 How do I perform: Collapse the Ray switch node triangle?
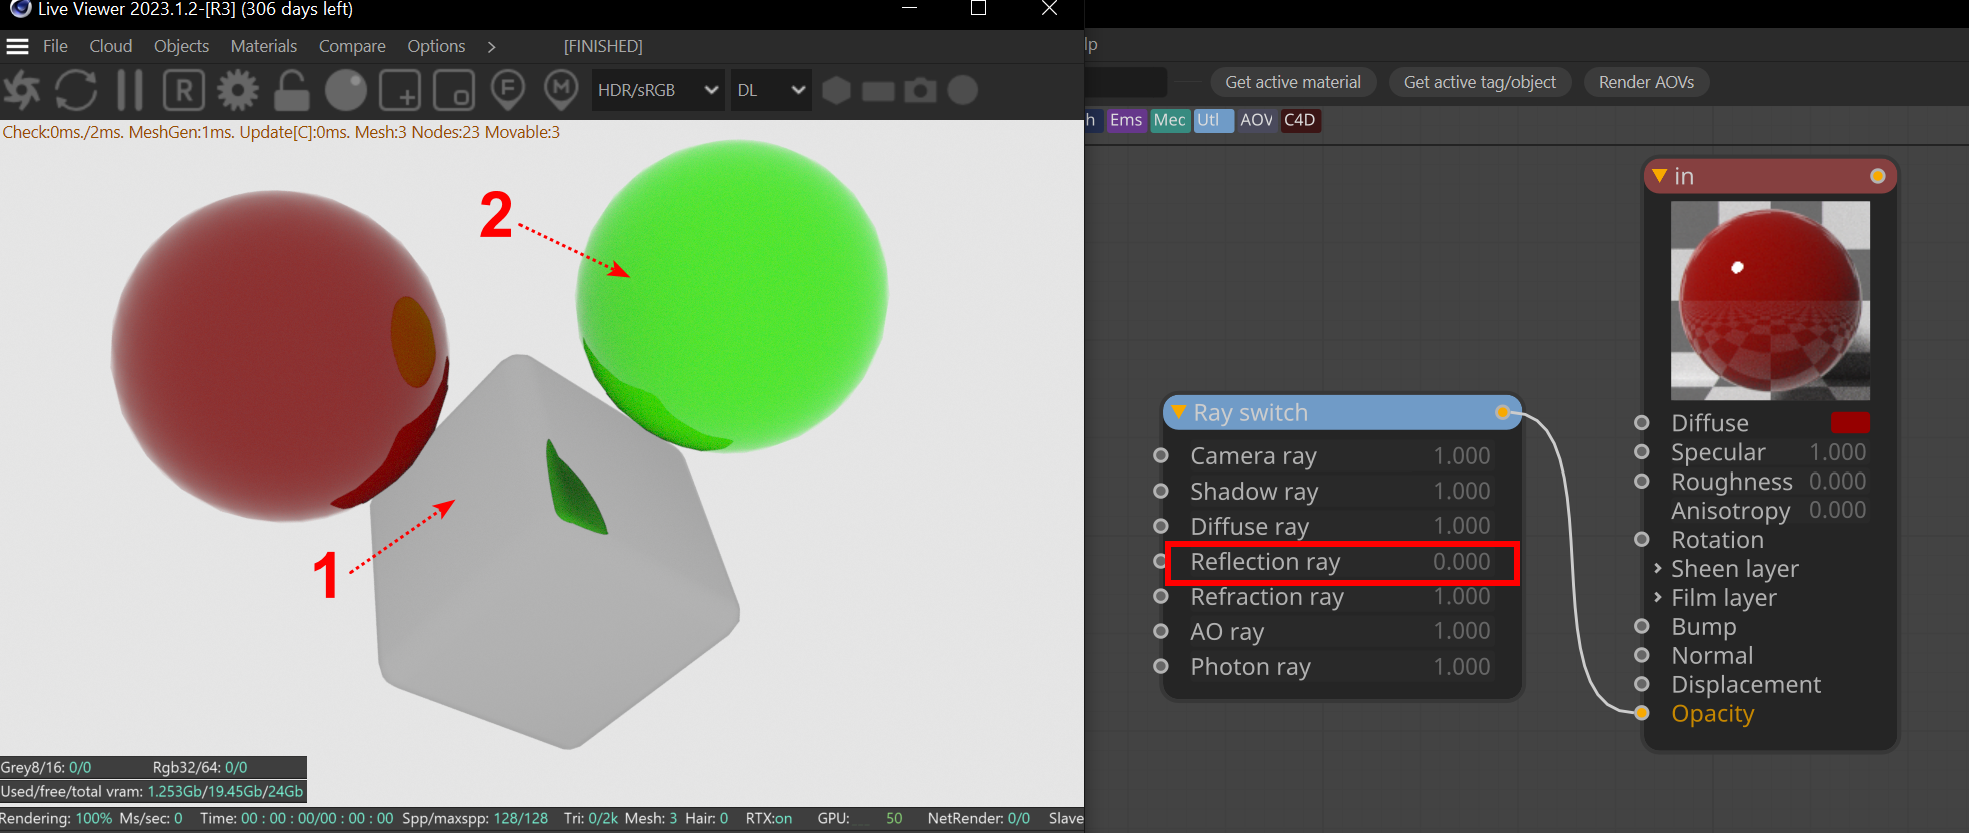tap(1178, 412)
